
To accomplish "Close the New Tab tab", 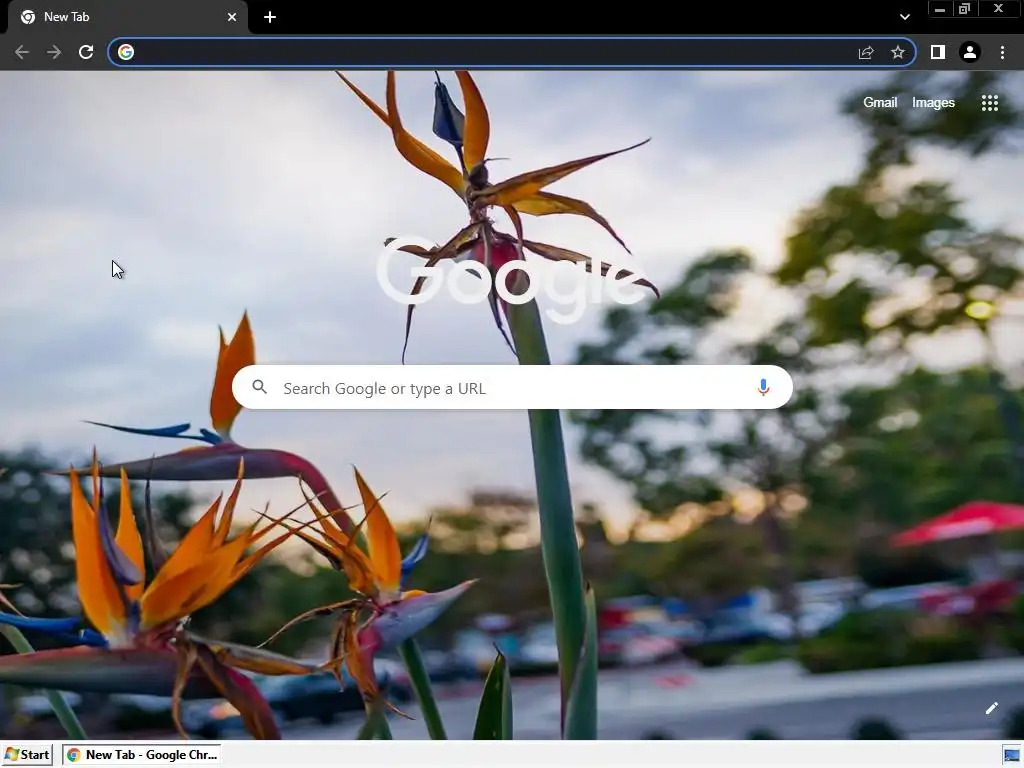I will 232,17.
